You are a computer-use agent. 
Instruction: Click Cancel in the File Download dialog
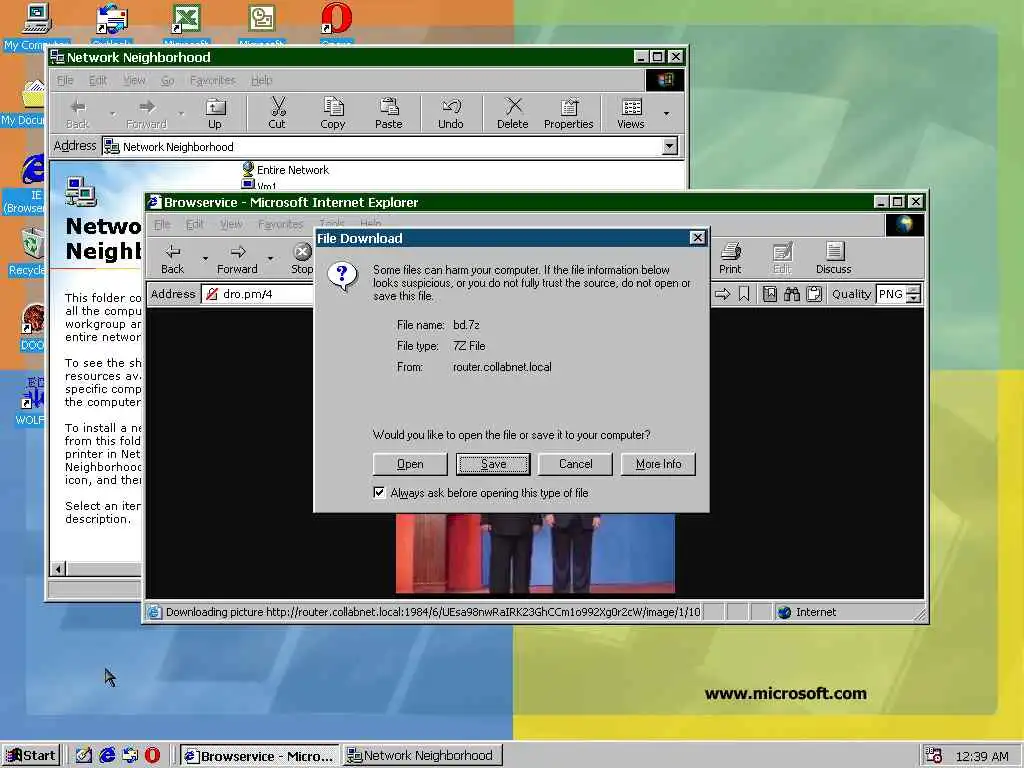575,464
